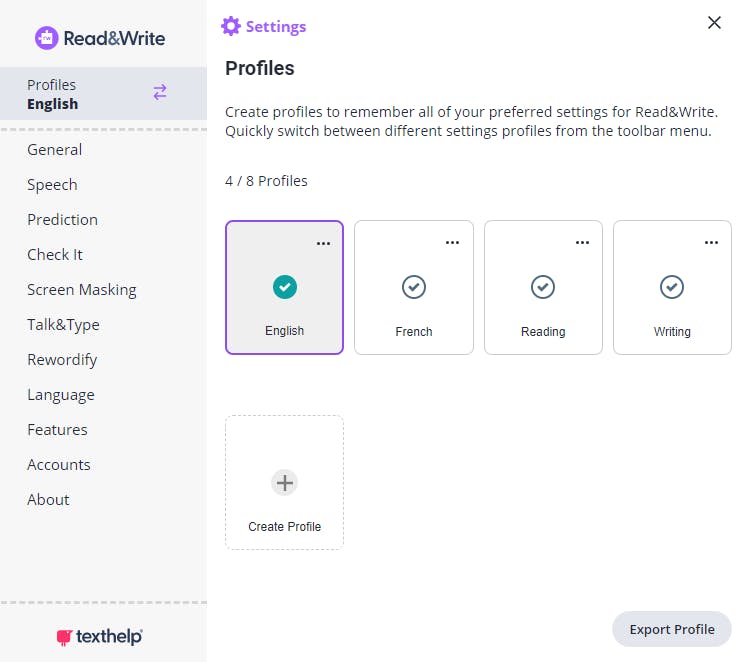This screenshot has width=746, height=662.
Task: Select Talk&Type in the sidebar
Action: pos(63,325)
